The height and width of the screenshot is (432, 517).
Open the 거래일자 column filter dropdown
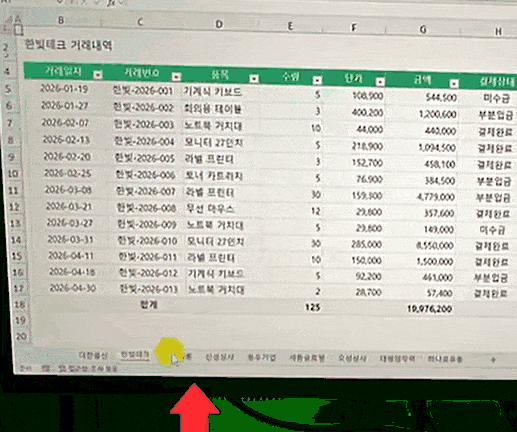[x=98, y=75]
